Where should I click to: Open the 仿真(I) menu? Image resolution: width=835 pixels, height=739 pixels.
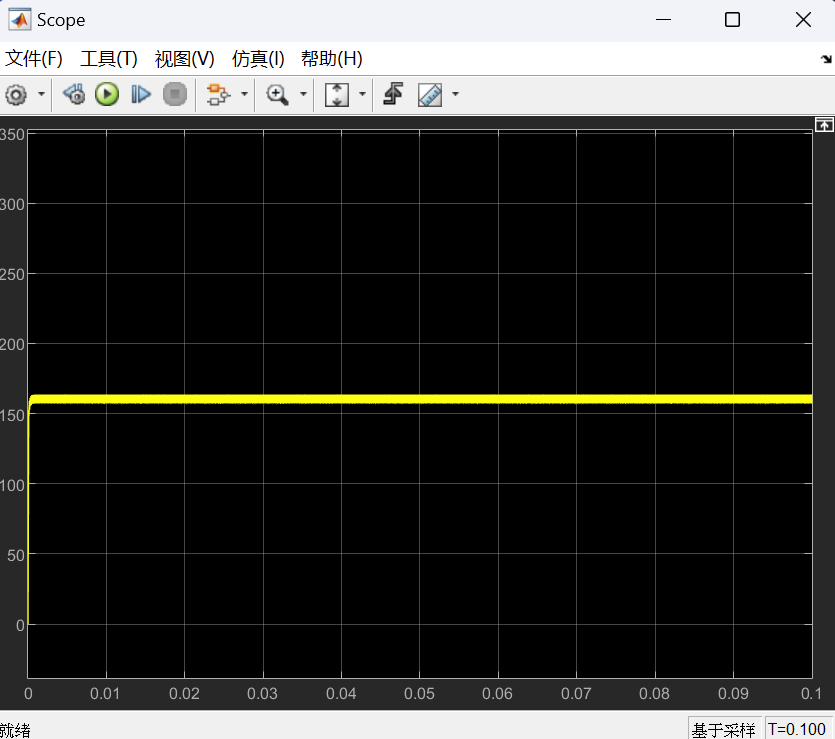pos(258,59)
